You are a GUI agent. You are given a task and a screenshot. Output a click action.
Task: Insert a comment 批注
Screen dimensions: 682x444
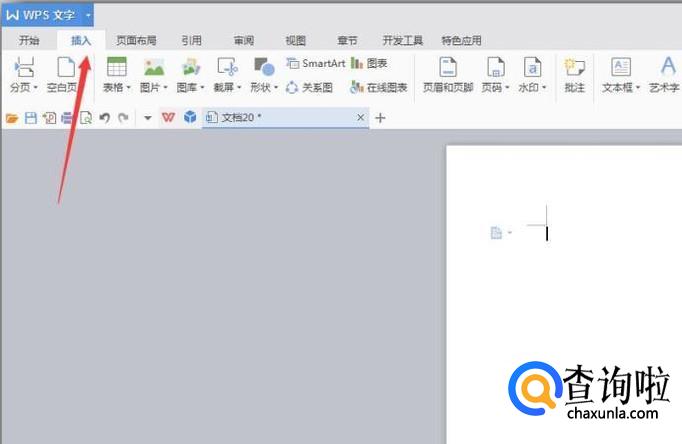tap(574, 75)
